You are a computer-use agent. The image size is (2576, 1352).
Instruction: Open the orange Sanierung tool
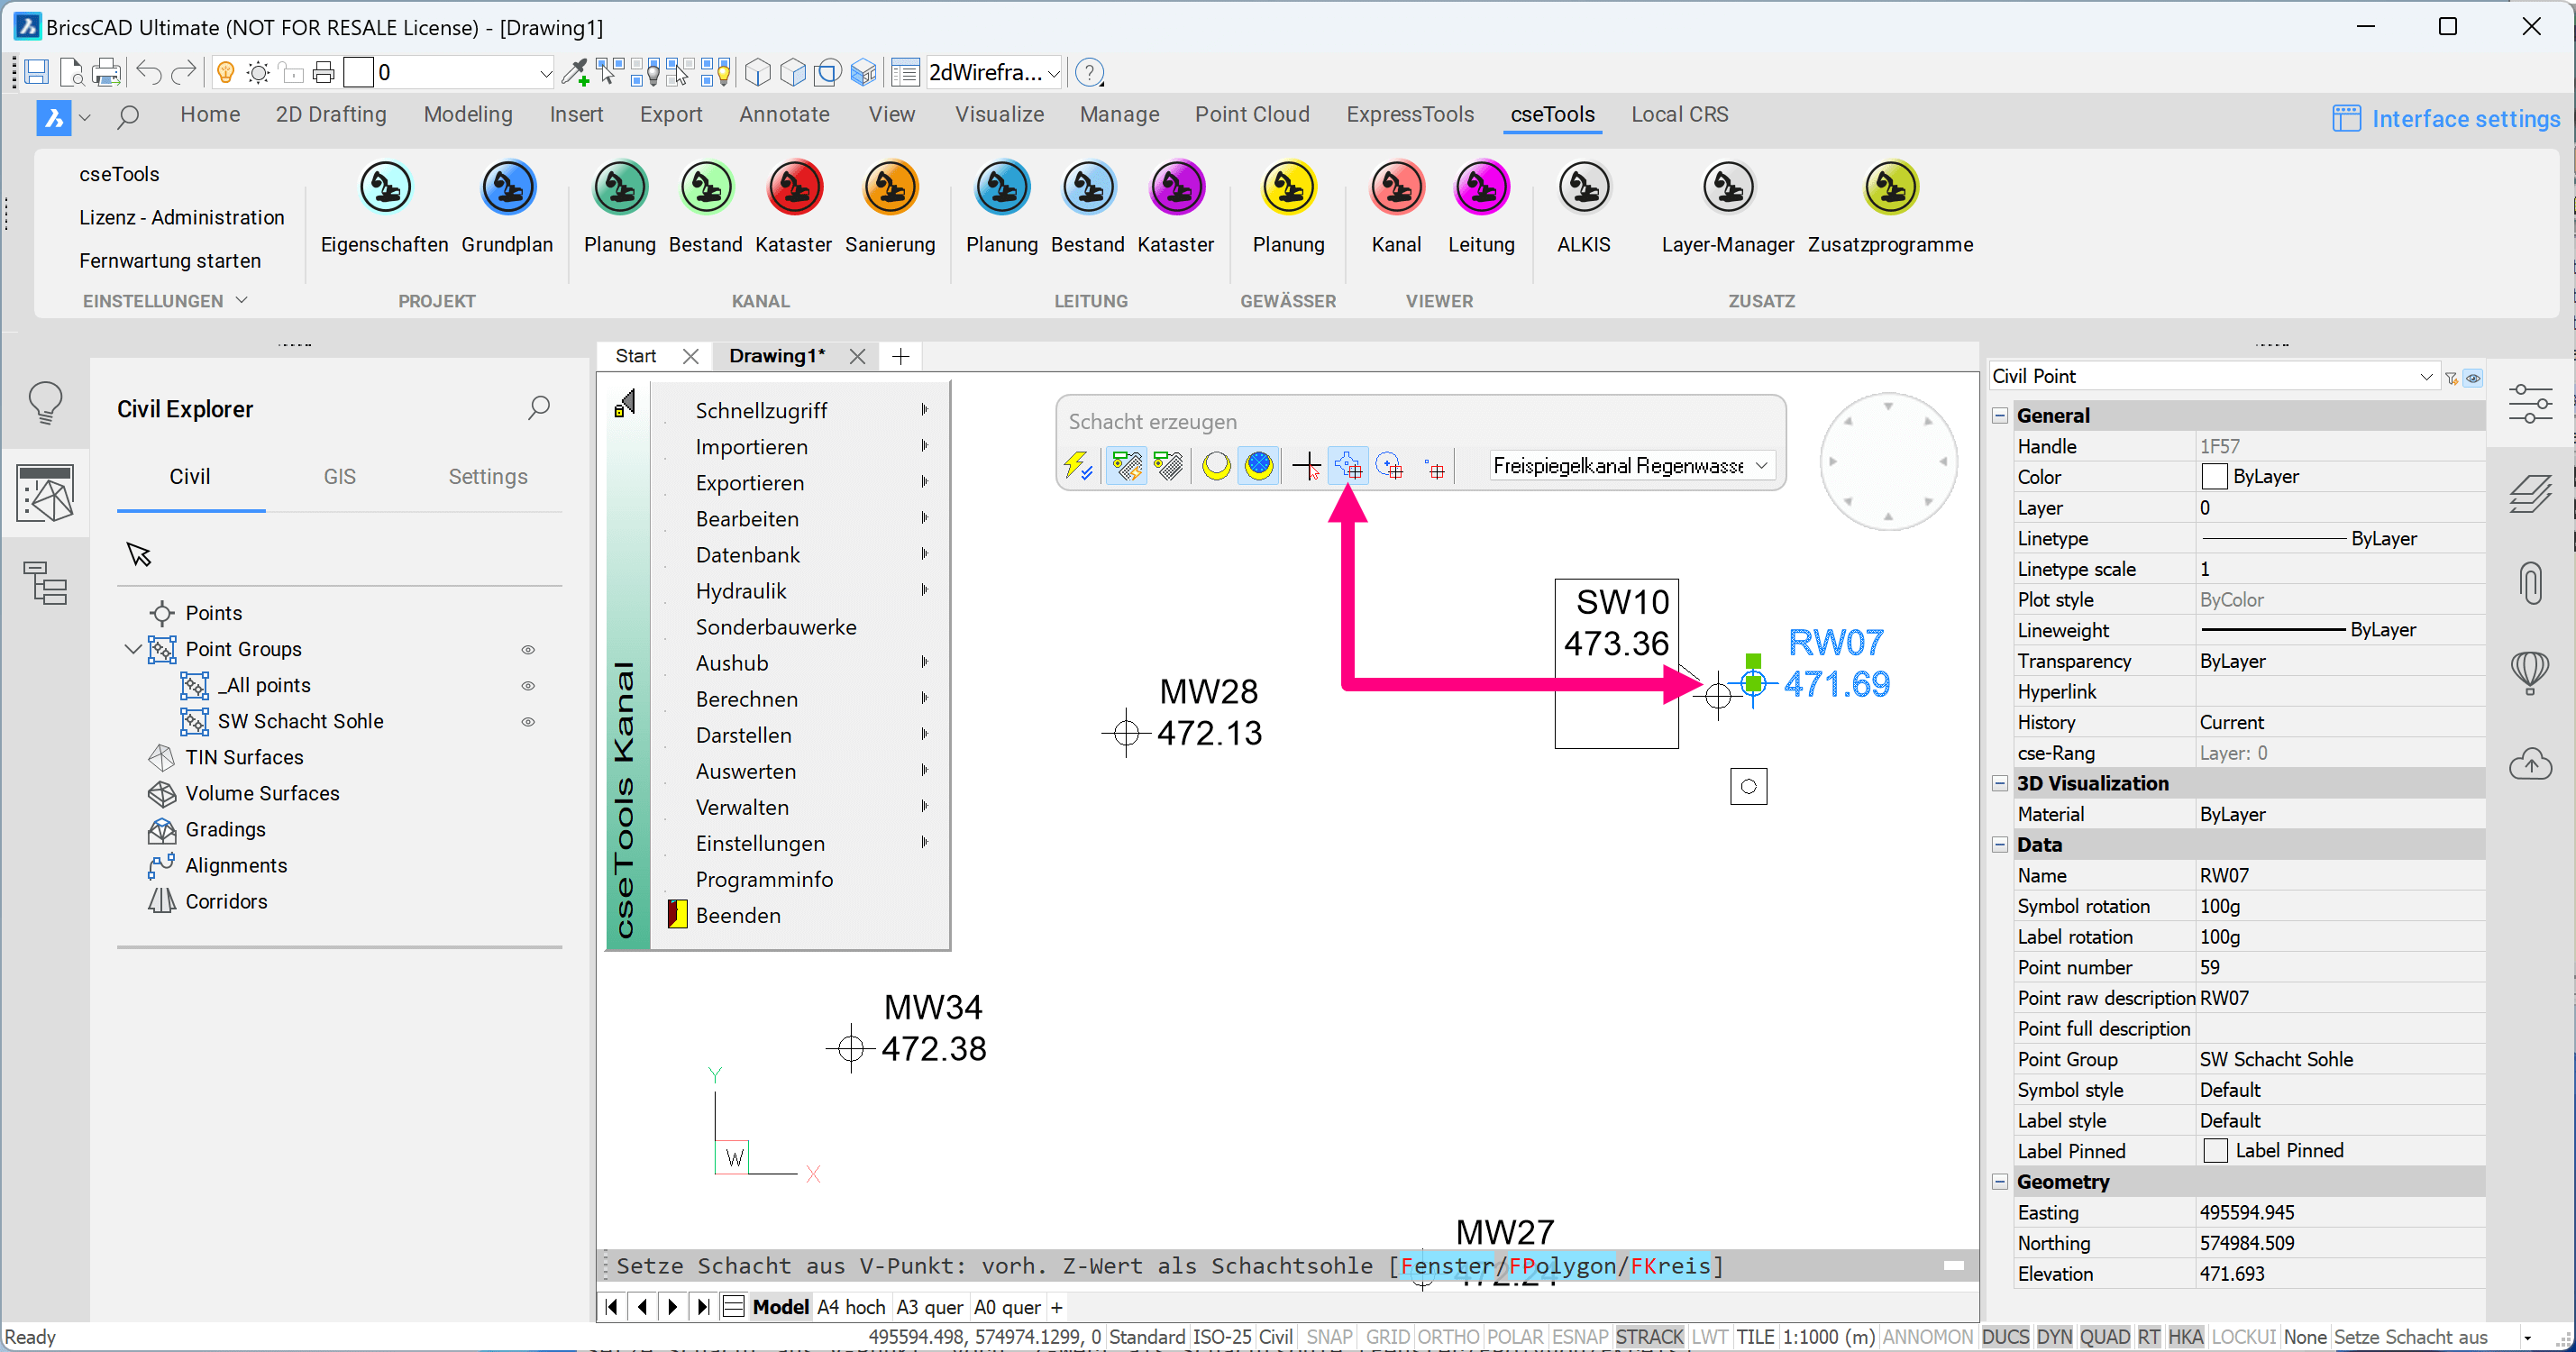click(890, 188)
